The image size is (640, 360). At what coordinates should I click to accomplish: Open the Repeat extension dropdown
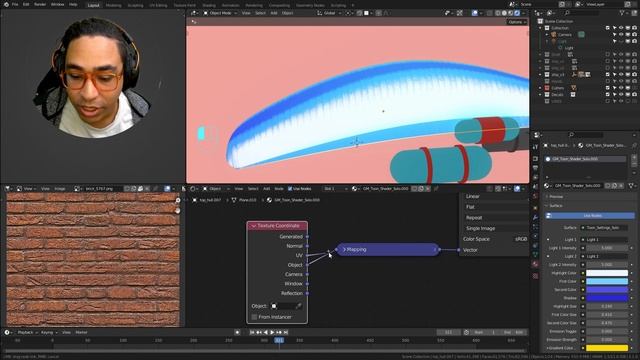coord(496,218)
